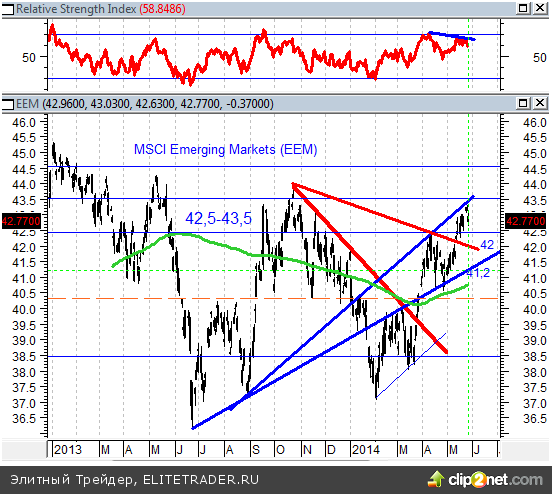
Task: Click the right 42.7700 price marker
Action: point(526,221)
